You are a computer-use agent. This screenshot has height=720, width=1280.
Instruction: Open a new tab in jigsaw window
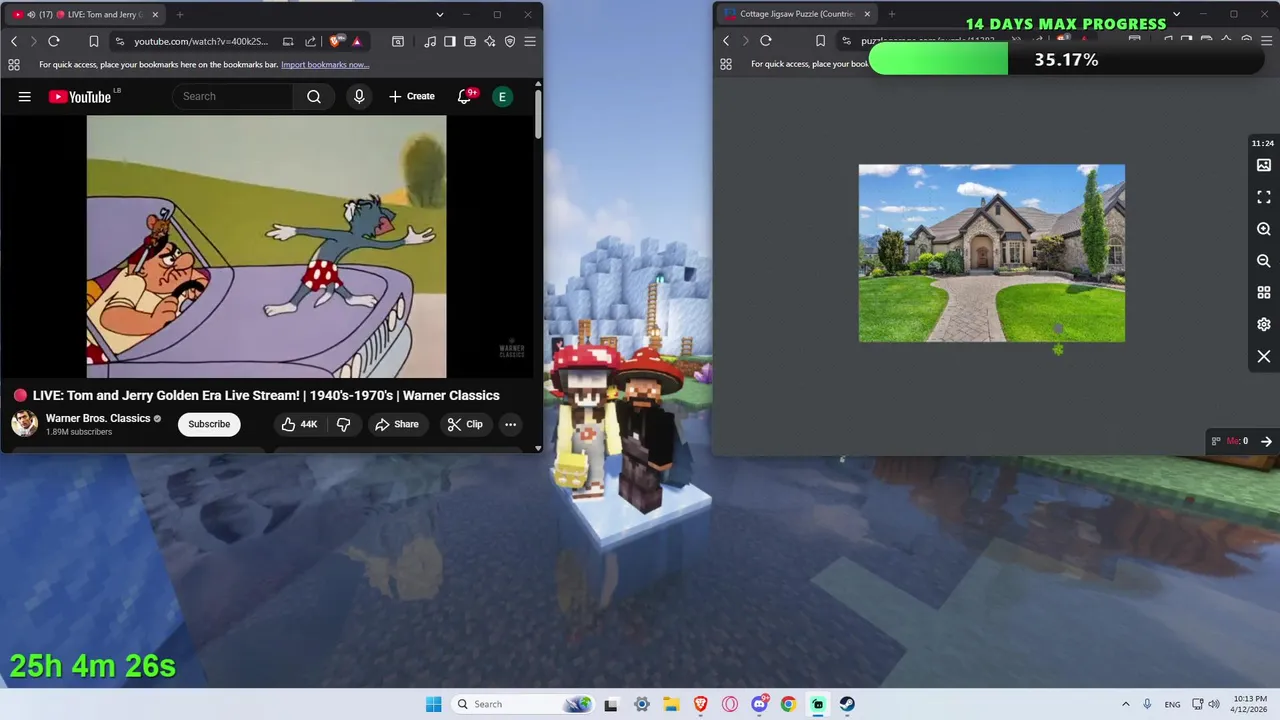tap(892, 14)
